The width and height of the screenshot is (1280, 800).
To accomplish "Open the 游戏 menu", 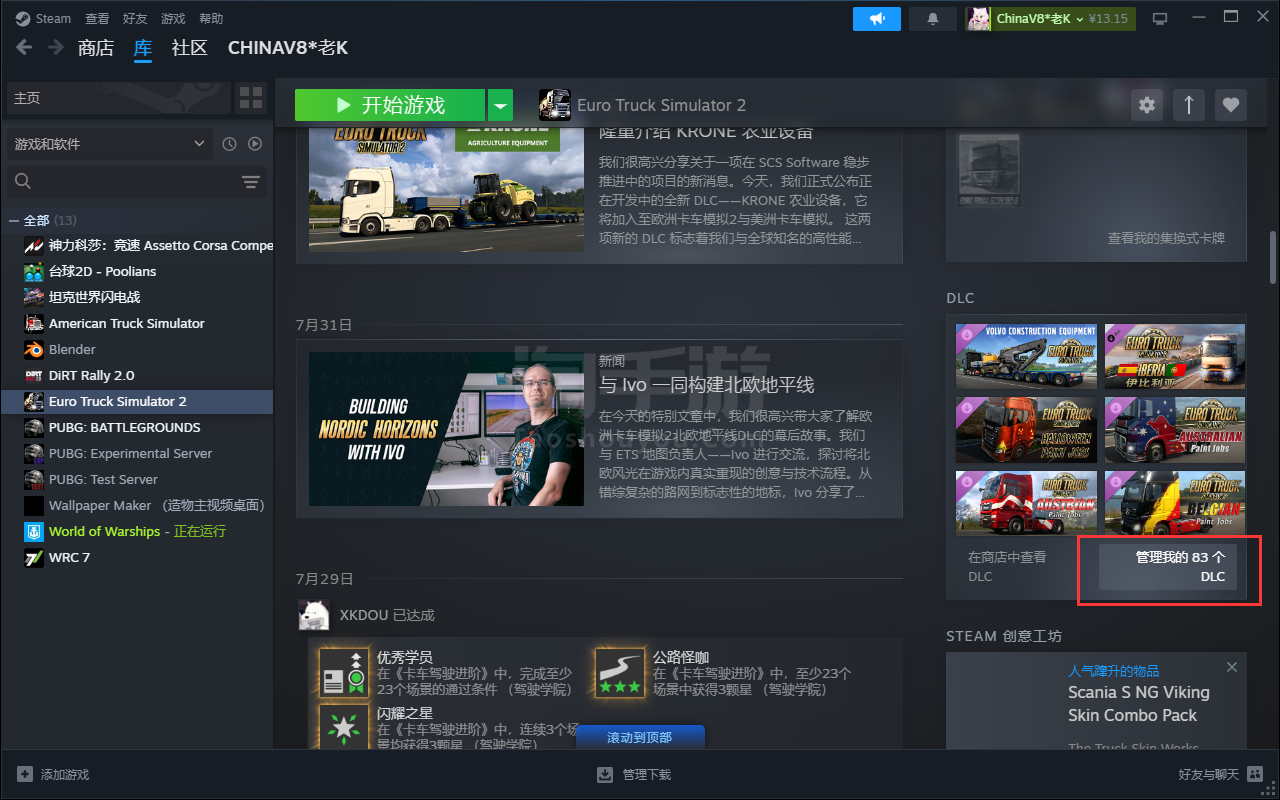I will [173, 18].
